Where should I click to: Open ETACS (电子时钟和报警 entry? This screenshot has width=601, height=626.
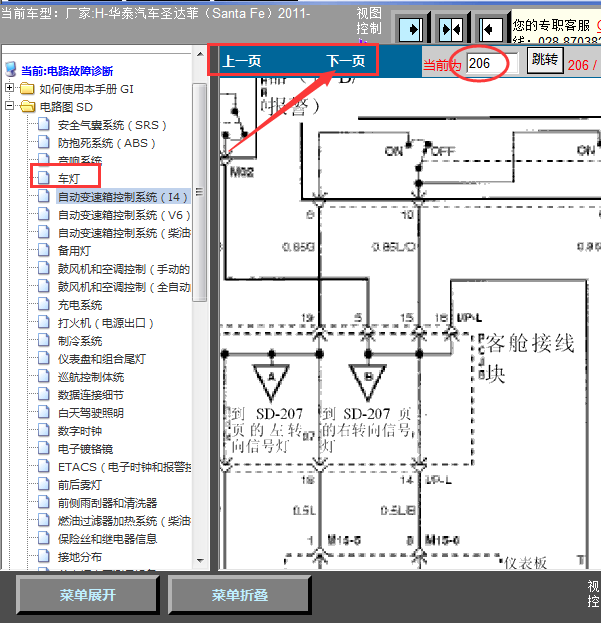pyautogui.click(x=124, y=467)
